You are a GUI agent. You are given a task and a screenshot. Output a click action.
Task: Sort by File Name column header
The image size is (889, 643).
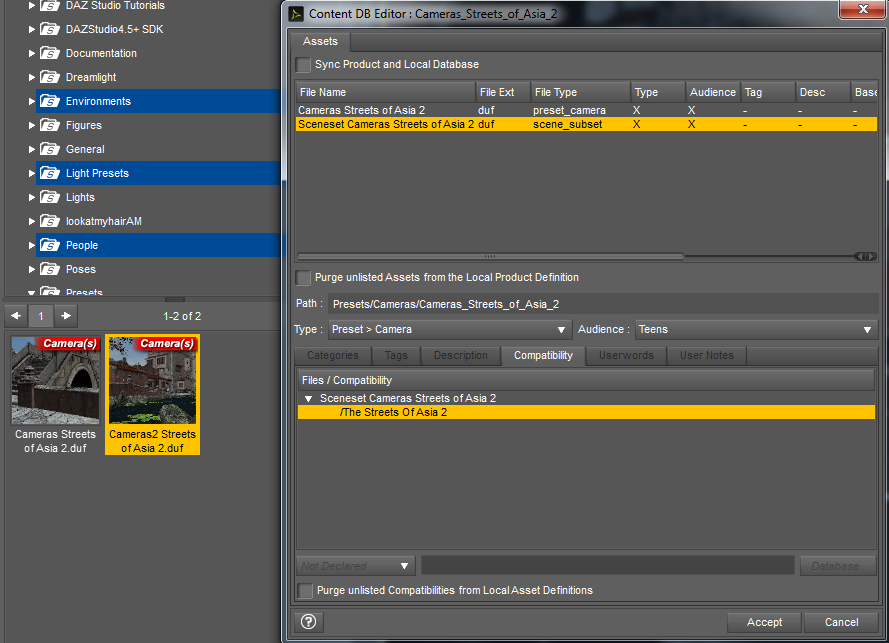point(386,92)
